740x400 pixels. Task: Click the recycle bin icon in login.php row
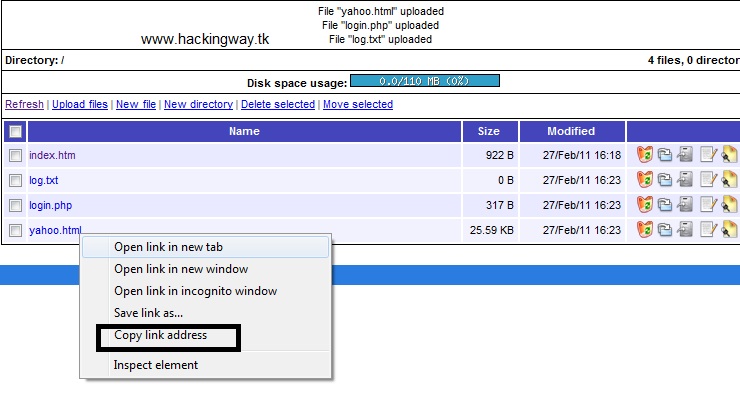tap(645, 204)
